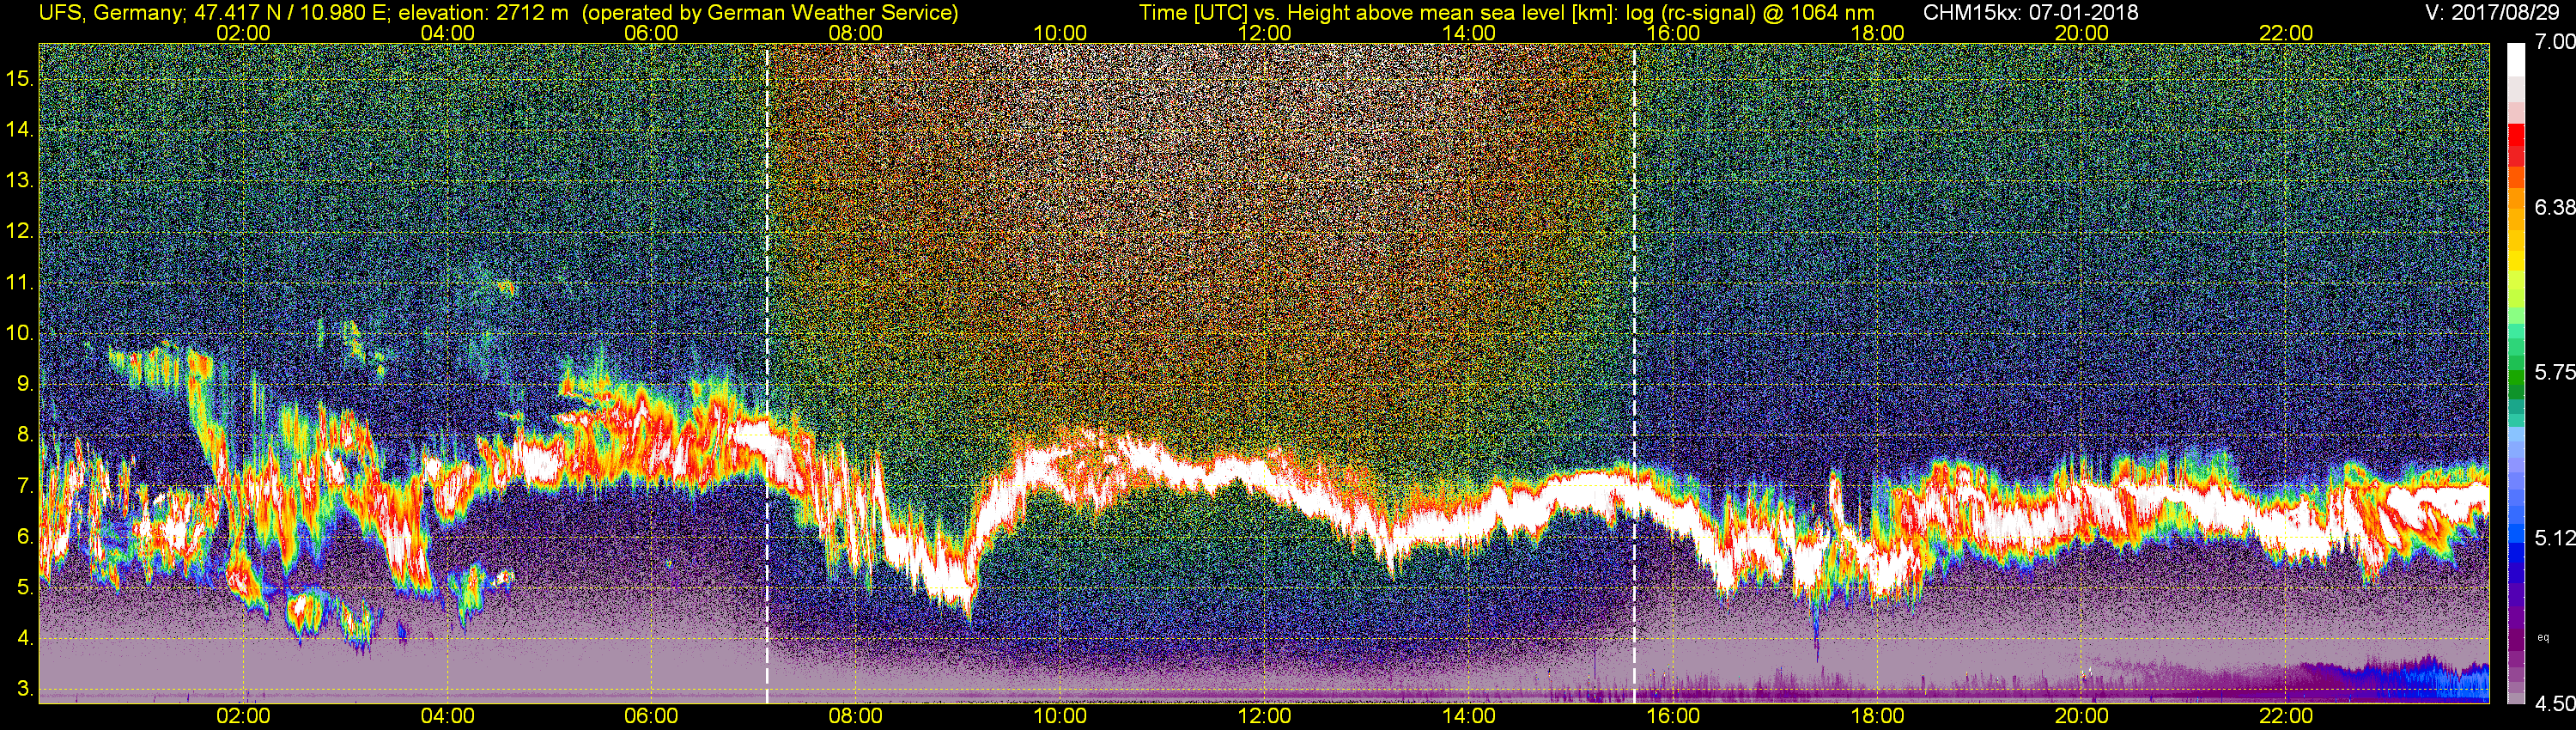
Task: Click the 10:00 label on the bottom time axis
Action: 1060,716
